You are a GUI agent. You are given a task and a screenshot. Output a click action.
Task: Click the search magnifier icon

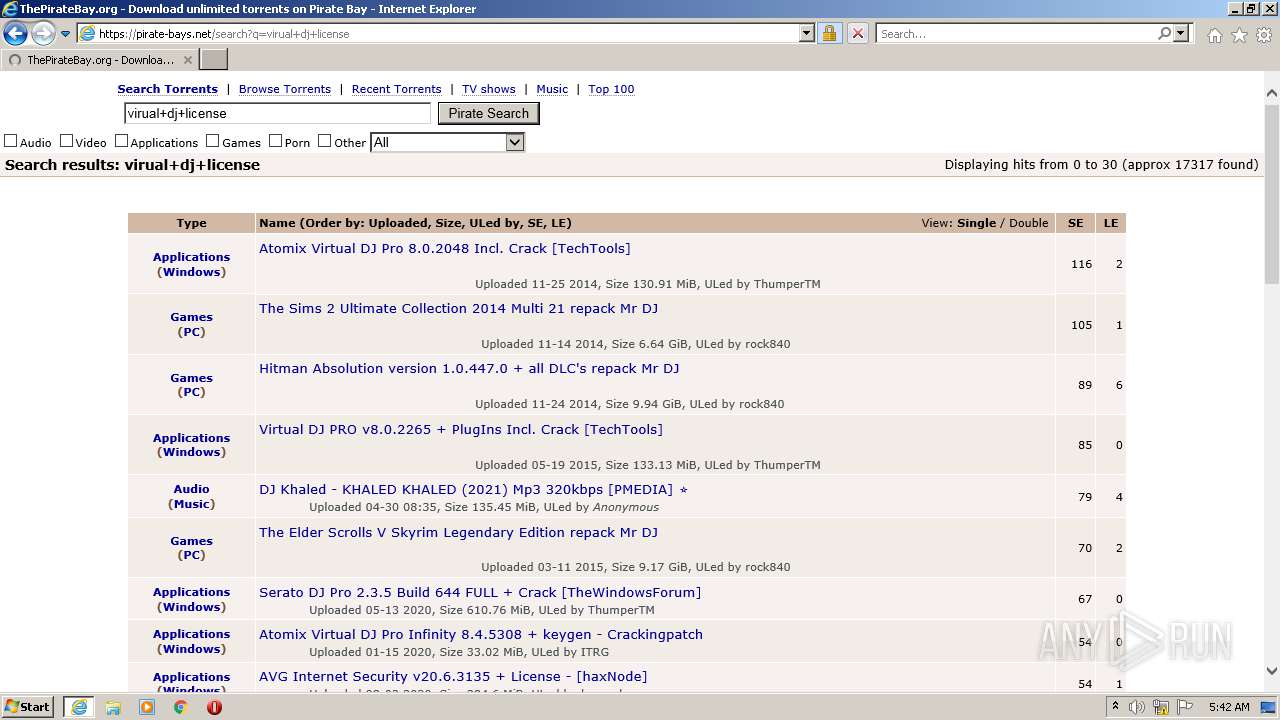pos(1164,33)
